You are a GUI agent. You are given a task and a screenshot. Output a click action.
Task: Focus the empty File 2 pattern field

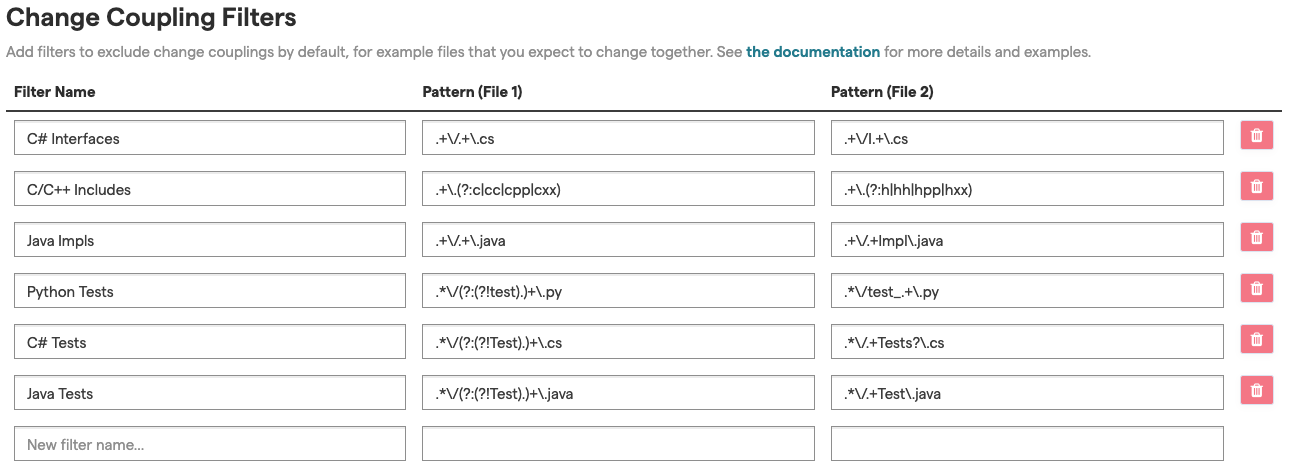pyautogui.click(x=1027, y=444)
